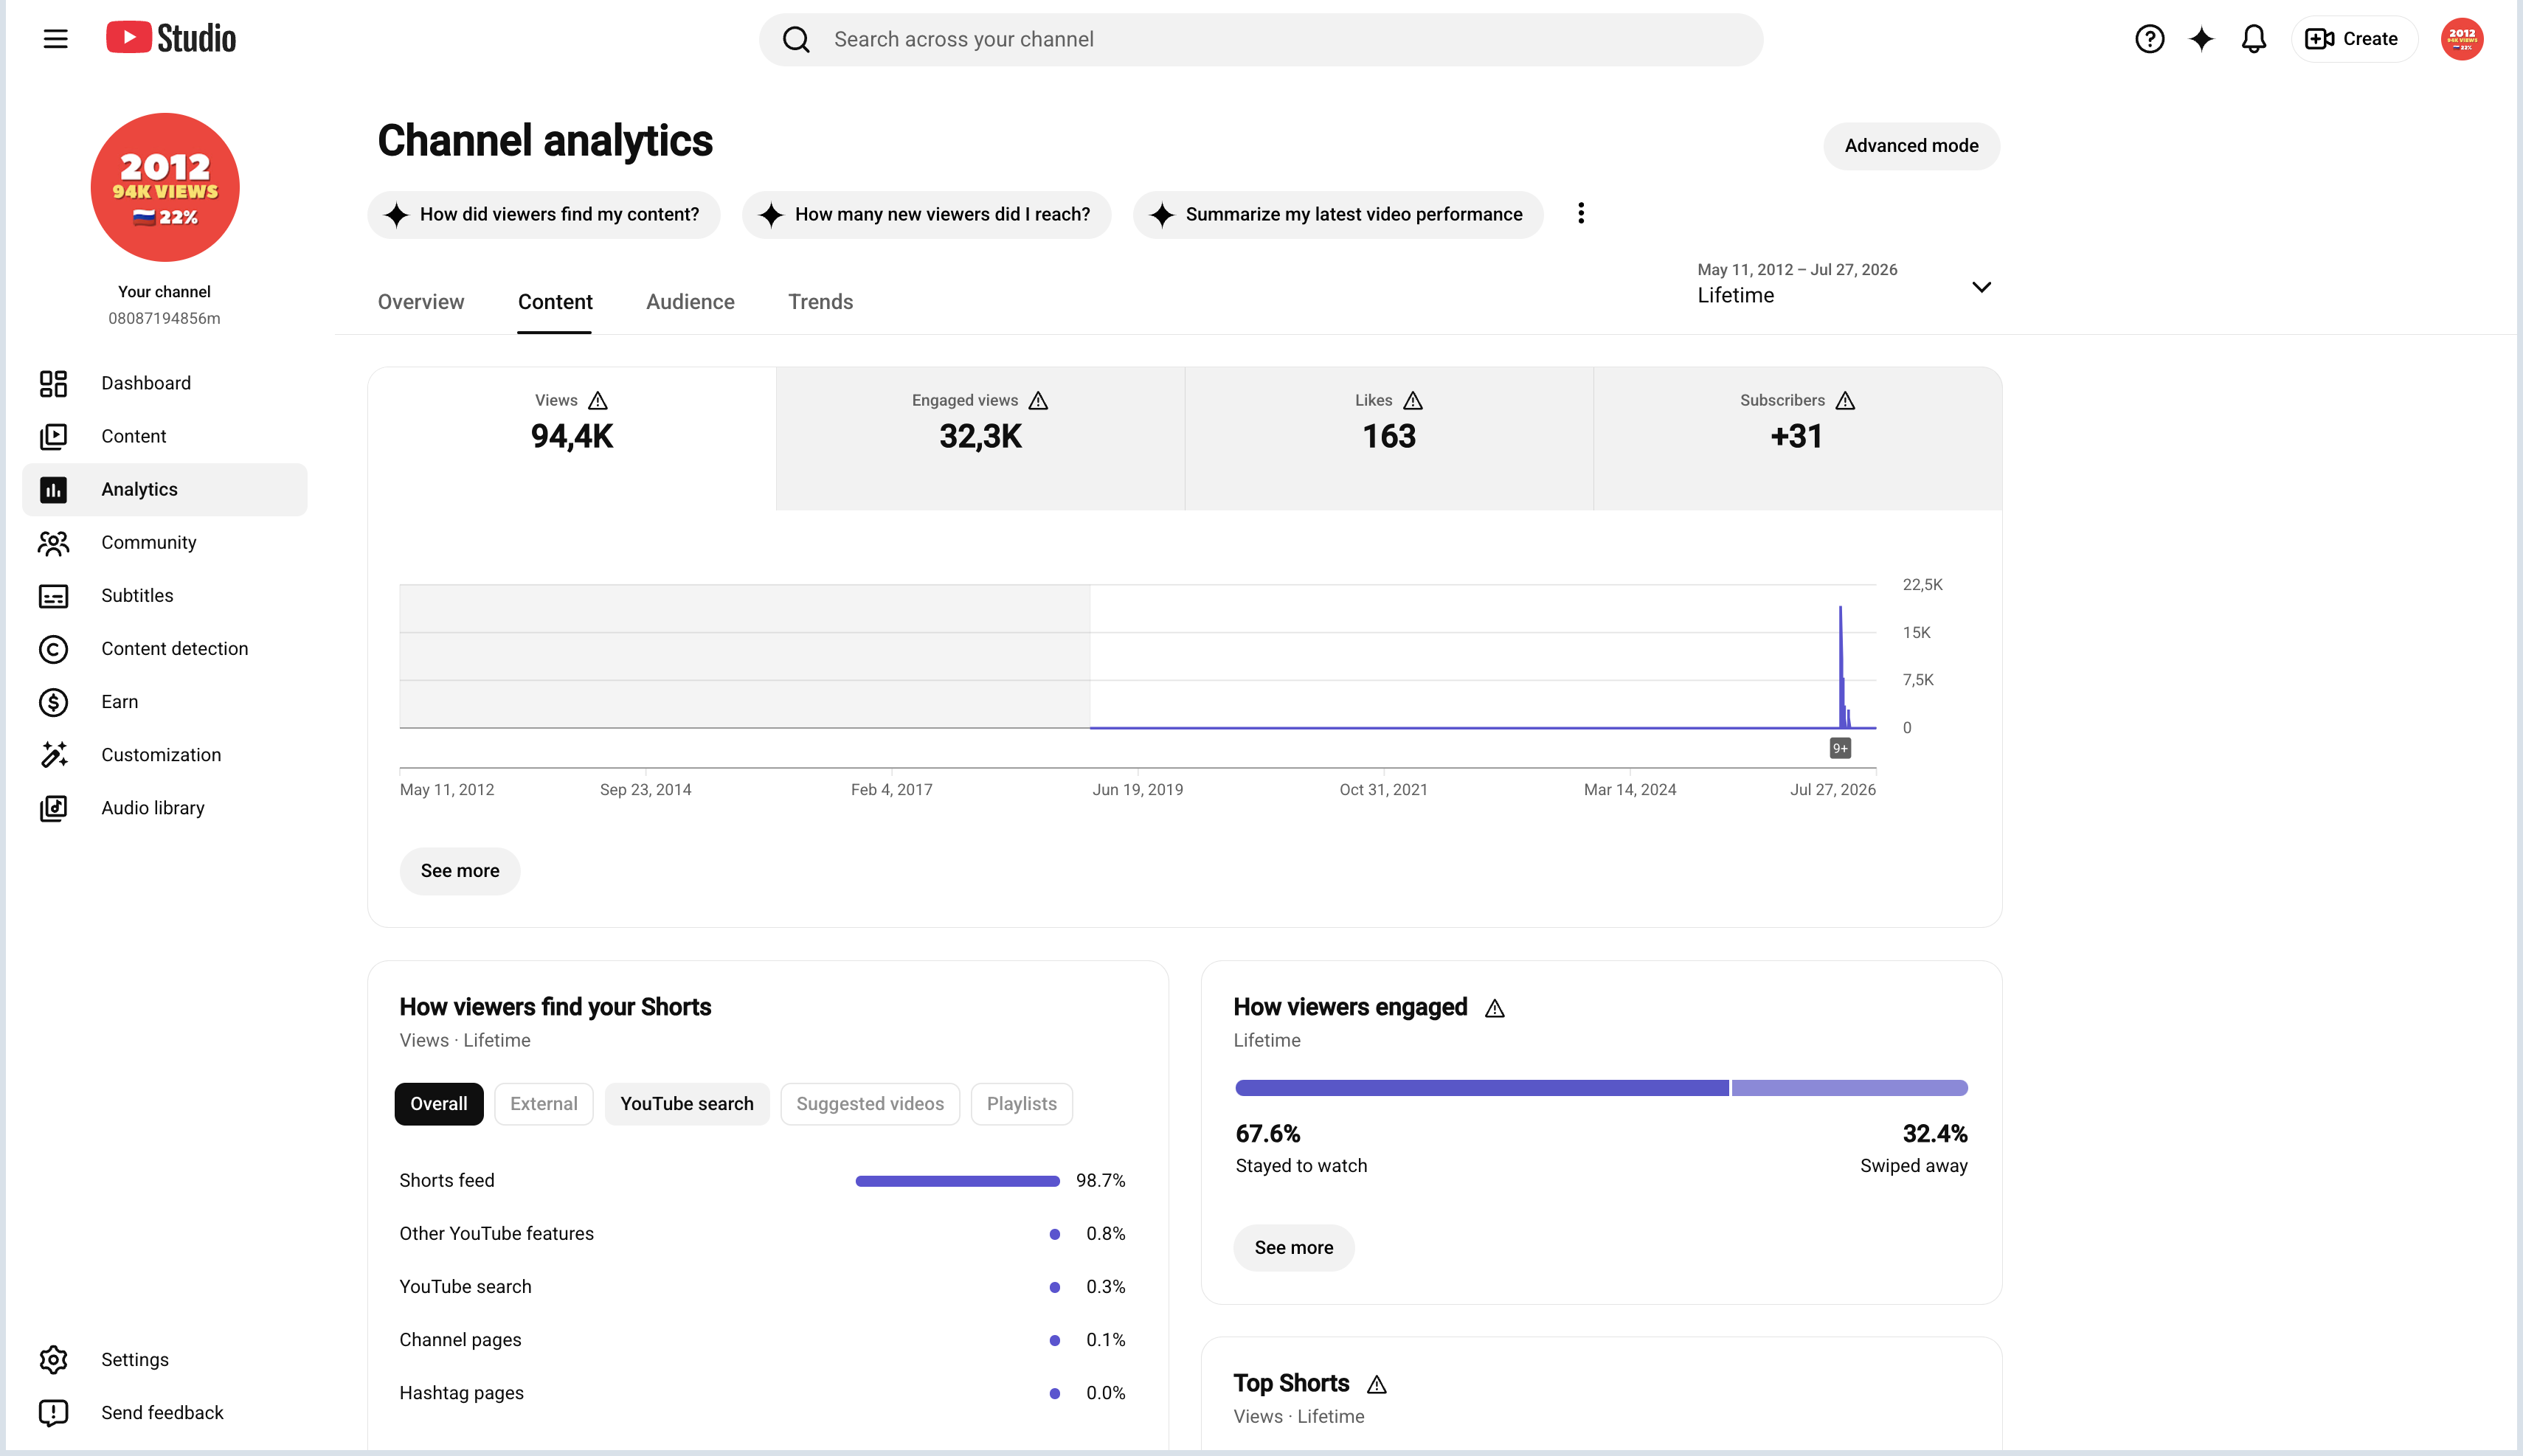The width and height of the screenshot is (2523, 1456).
Task: Click the Settings gear icon
Action: tap(53, 1360)
